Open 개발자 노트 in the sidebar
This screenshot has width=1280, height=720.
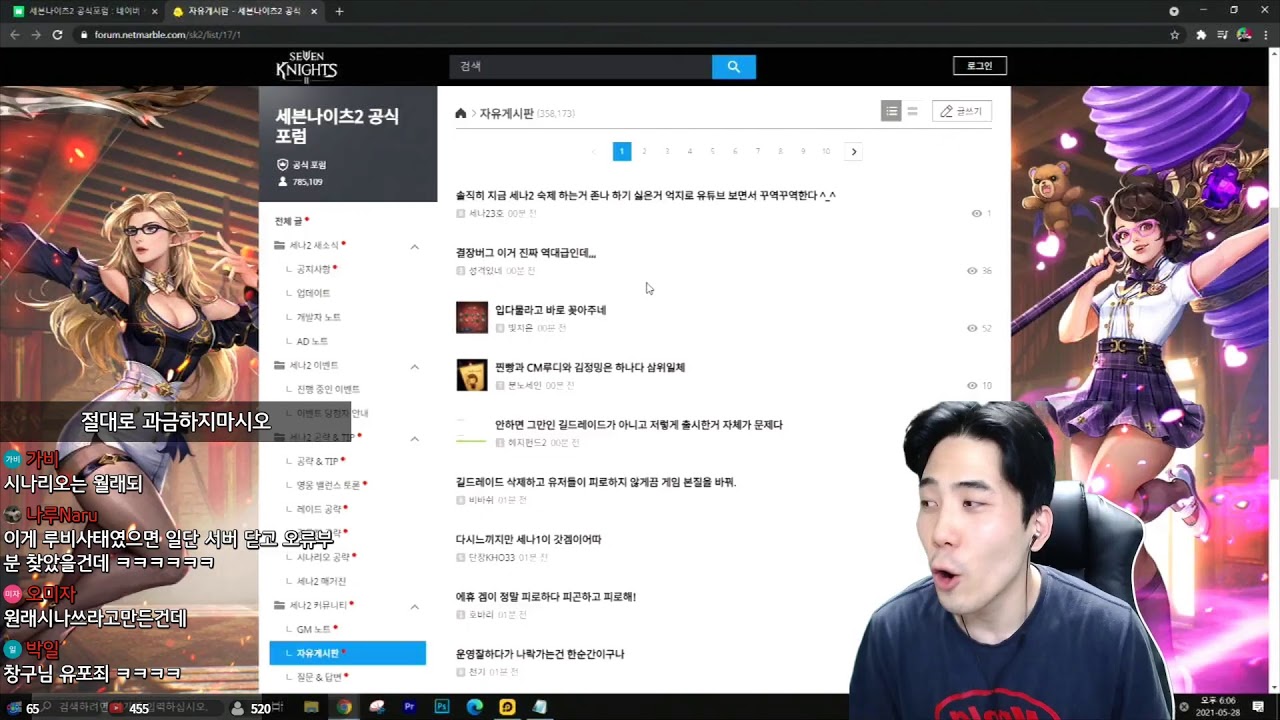point(318,317)
